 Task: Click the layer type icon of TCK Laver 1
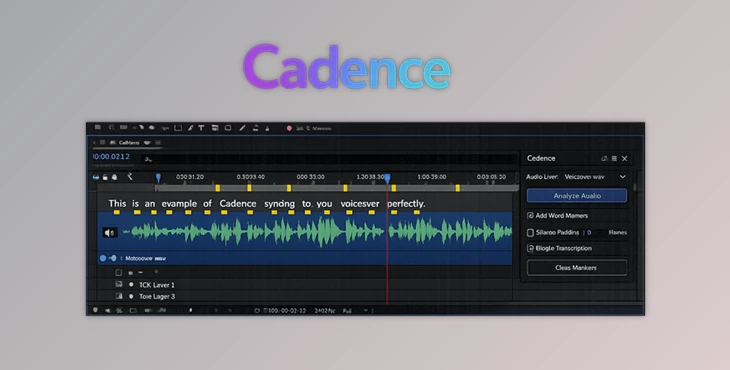[x=119, y=284]
